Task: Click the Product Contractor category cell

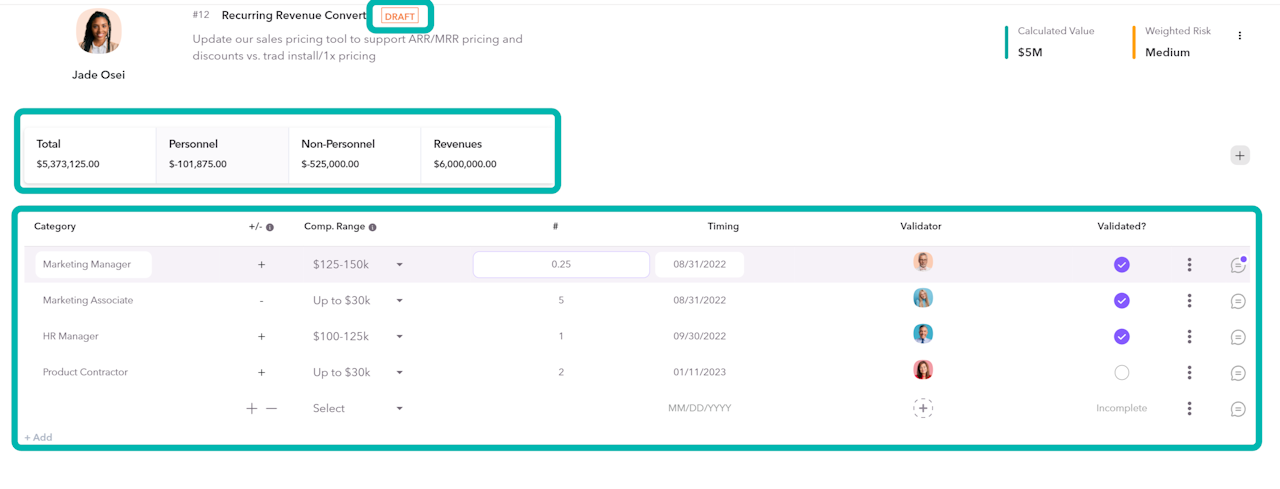Action: (x=85, y=373)
